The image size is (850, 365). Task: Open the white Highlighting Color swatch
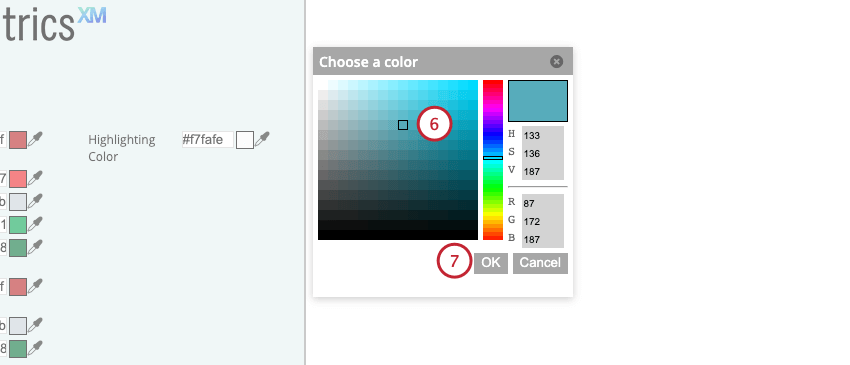(245, 140)
